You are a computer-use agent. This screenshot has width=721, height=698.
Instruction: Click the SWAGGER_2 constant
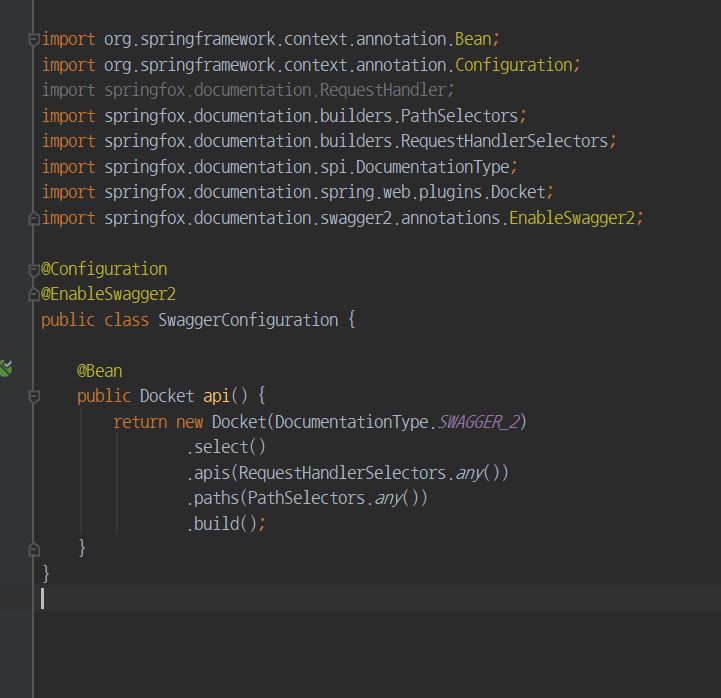click(479, 422)
